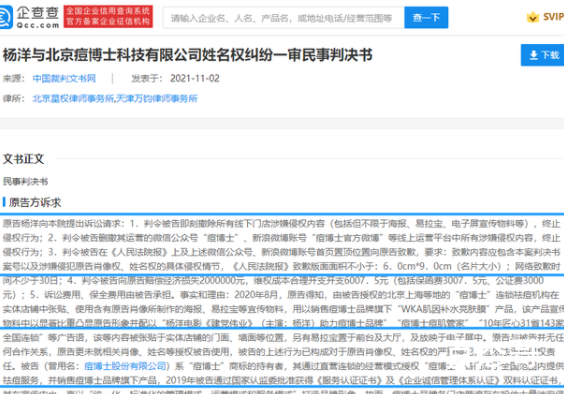Image resolution: width=564 pixels, height=394 pixels.
Task: Focus the company name search input field
Action: tap(283, 17)
